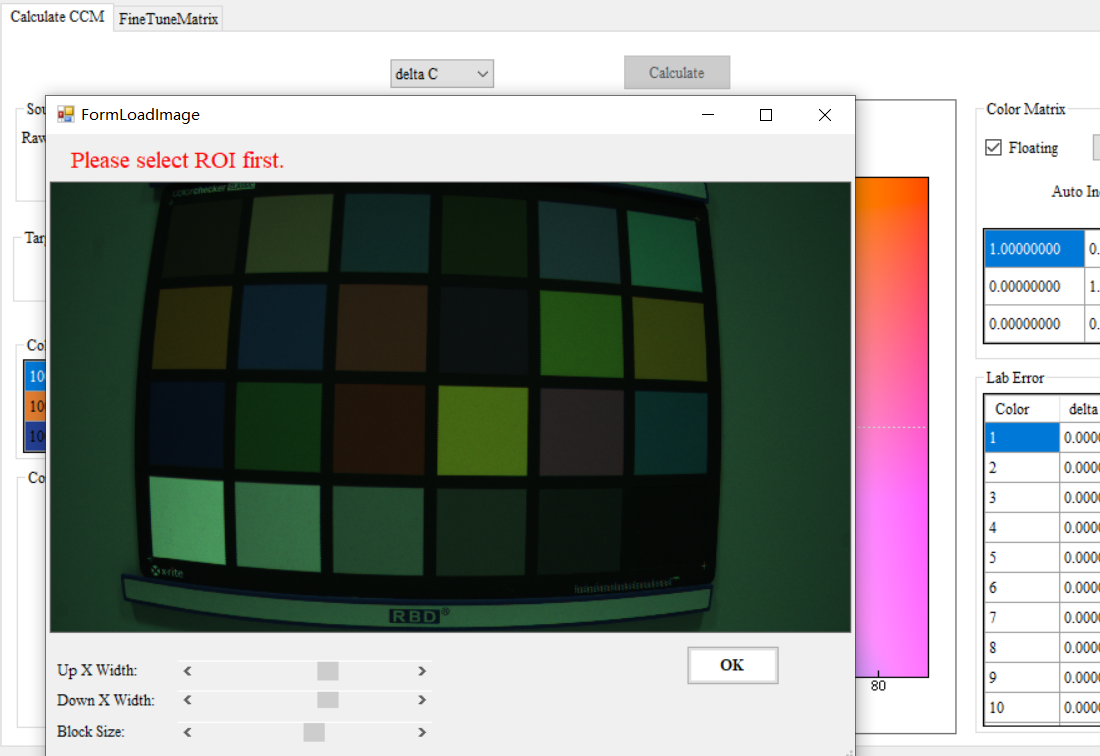Click right arrow of Down X Width slider
This screenshot has height=756, width=1100.
[422, 700]
